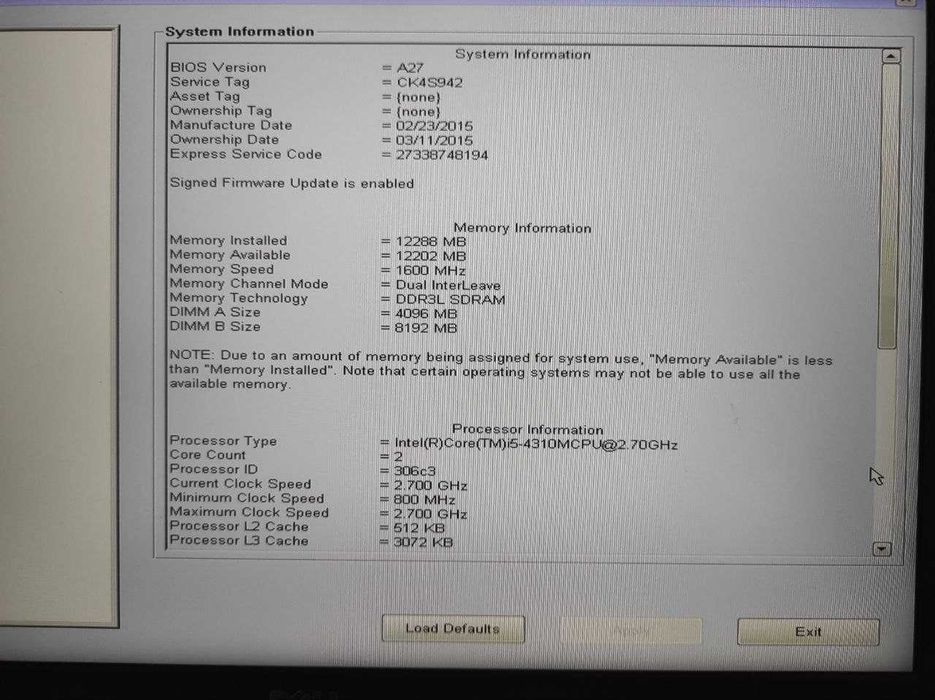Image resolution: width=935 pixels, height=700 pixels.
Task: Select Manufacture Date value 02/23/2015
Action: [x=434, y=126]
